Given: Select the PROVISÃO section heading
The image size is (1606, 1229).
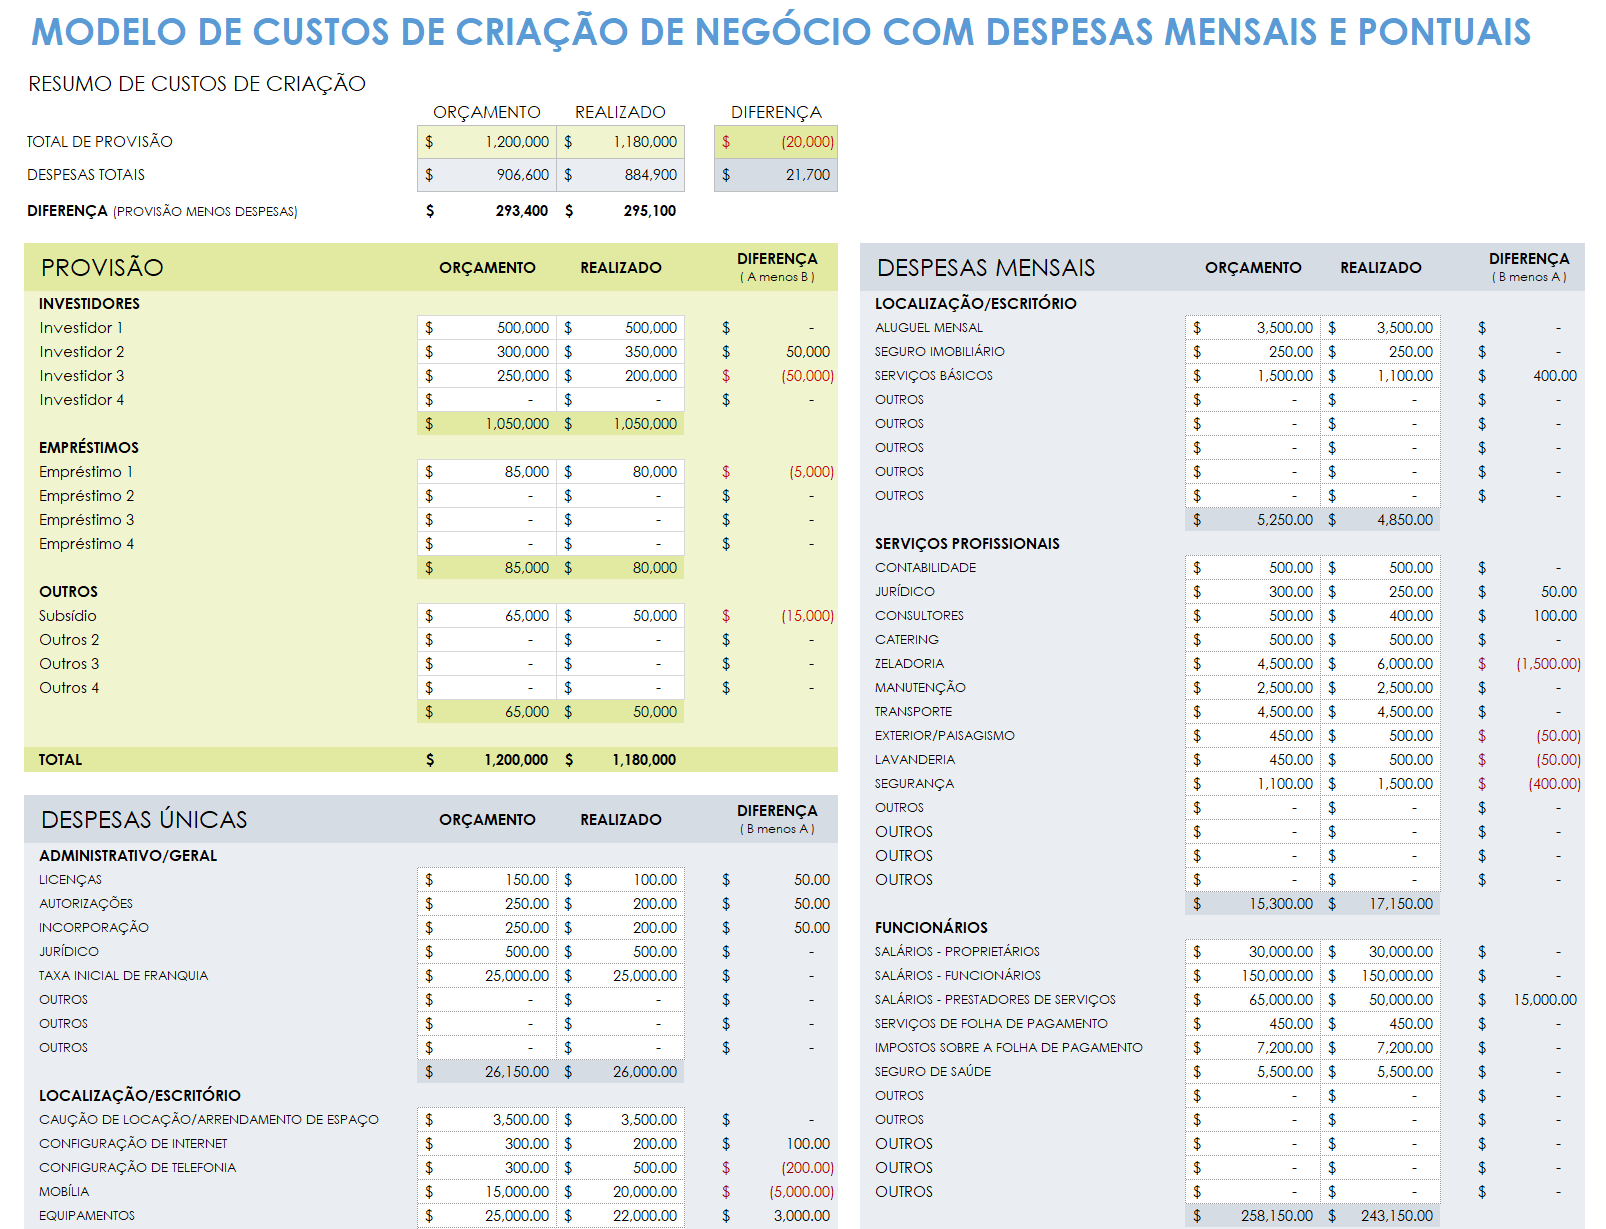Looking at the screenshot, I should (x=102, y=268).
